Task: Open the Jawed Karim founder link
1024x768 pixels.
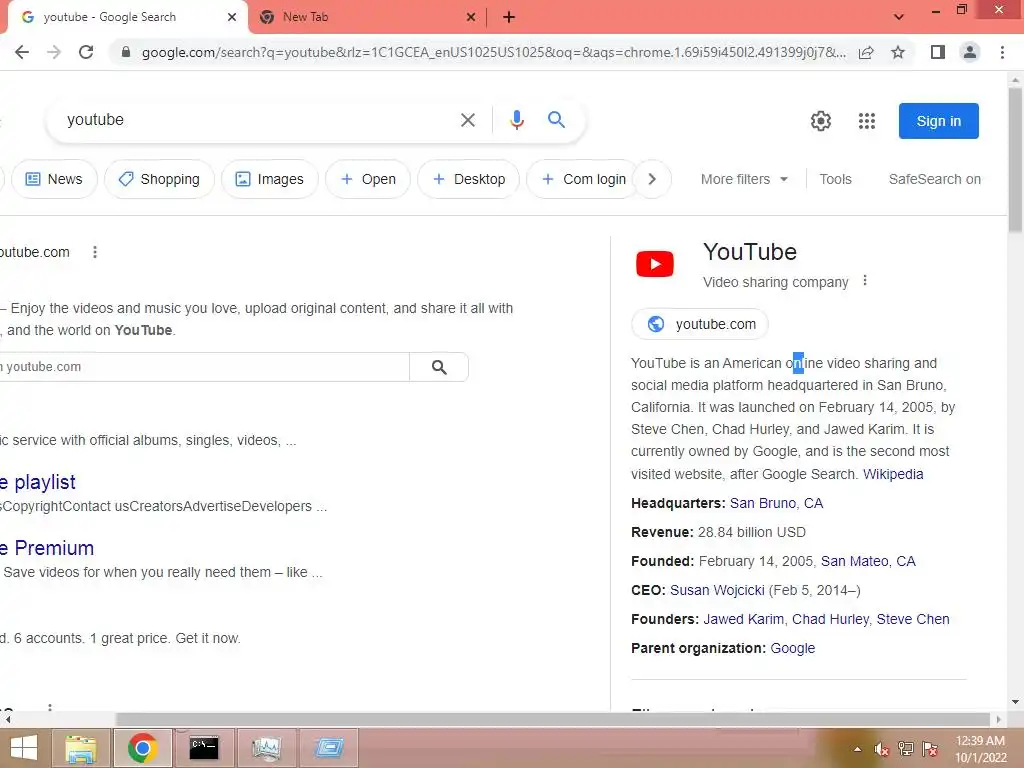Action: coord(743,619)
